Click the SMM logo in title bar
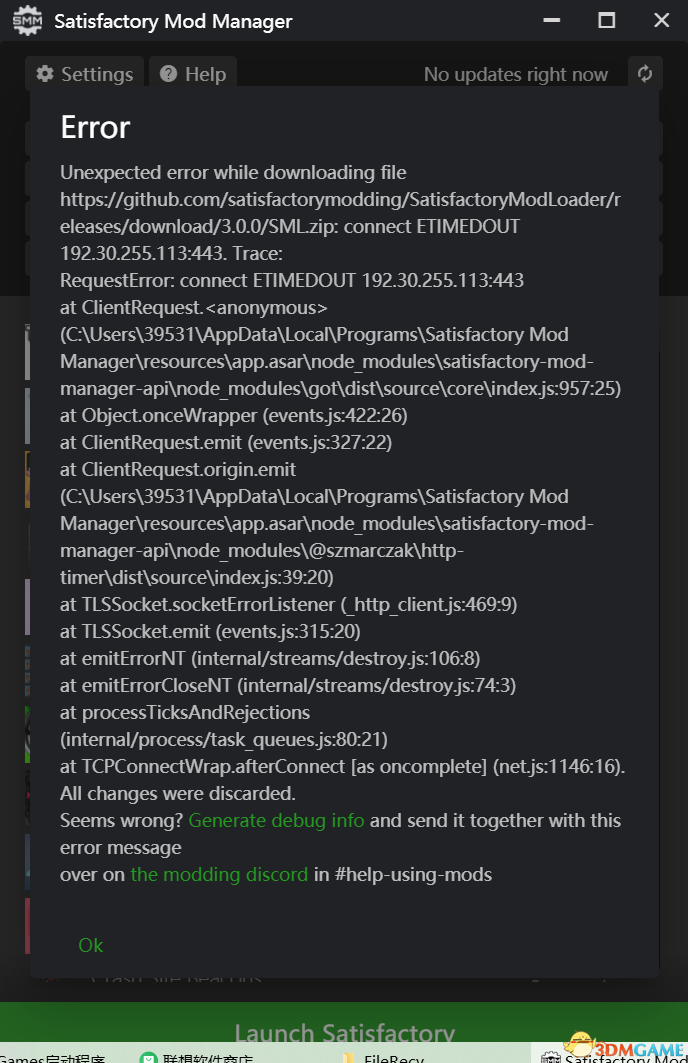 click(27, 20)
